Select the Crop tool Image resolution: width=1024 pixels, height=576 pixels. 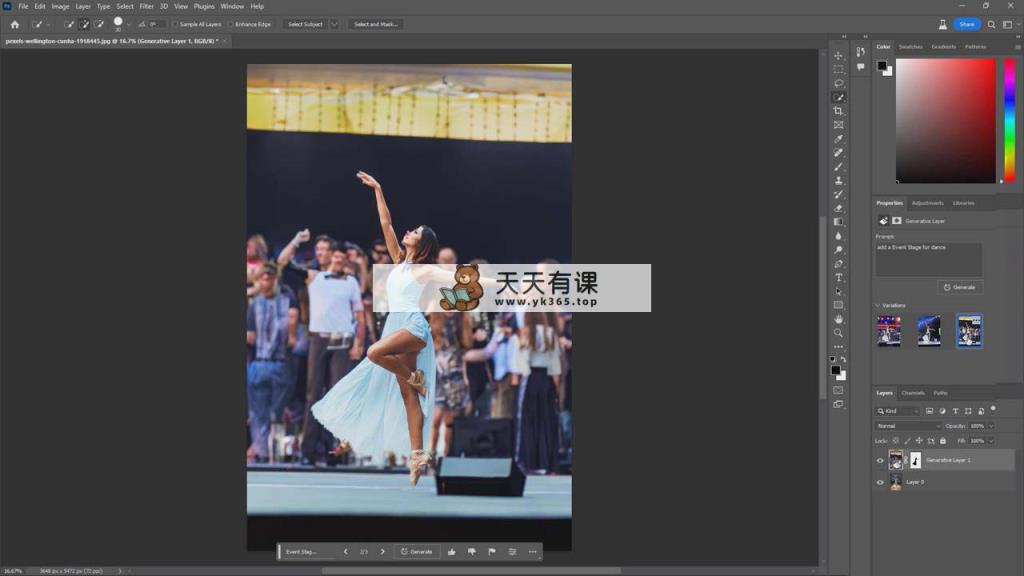[839, 111]
